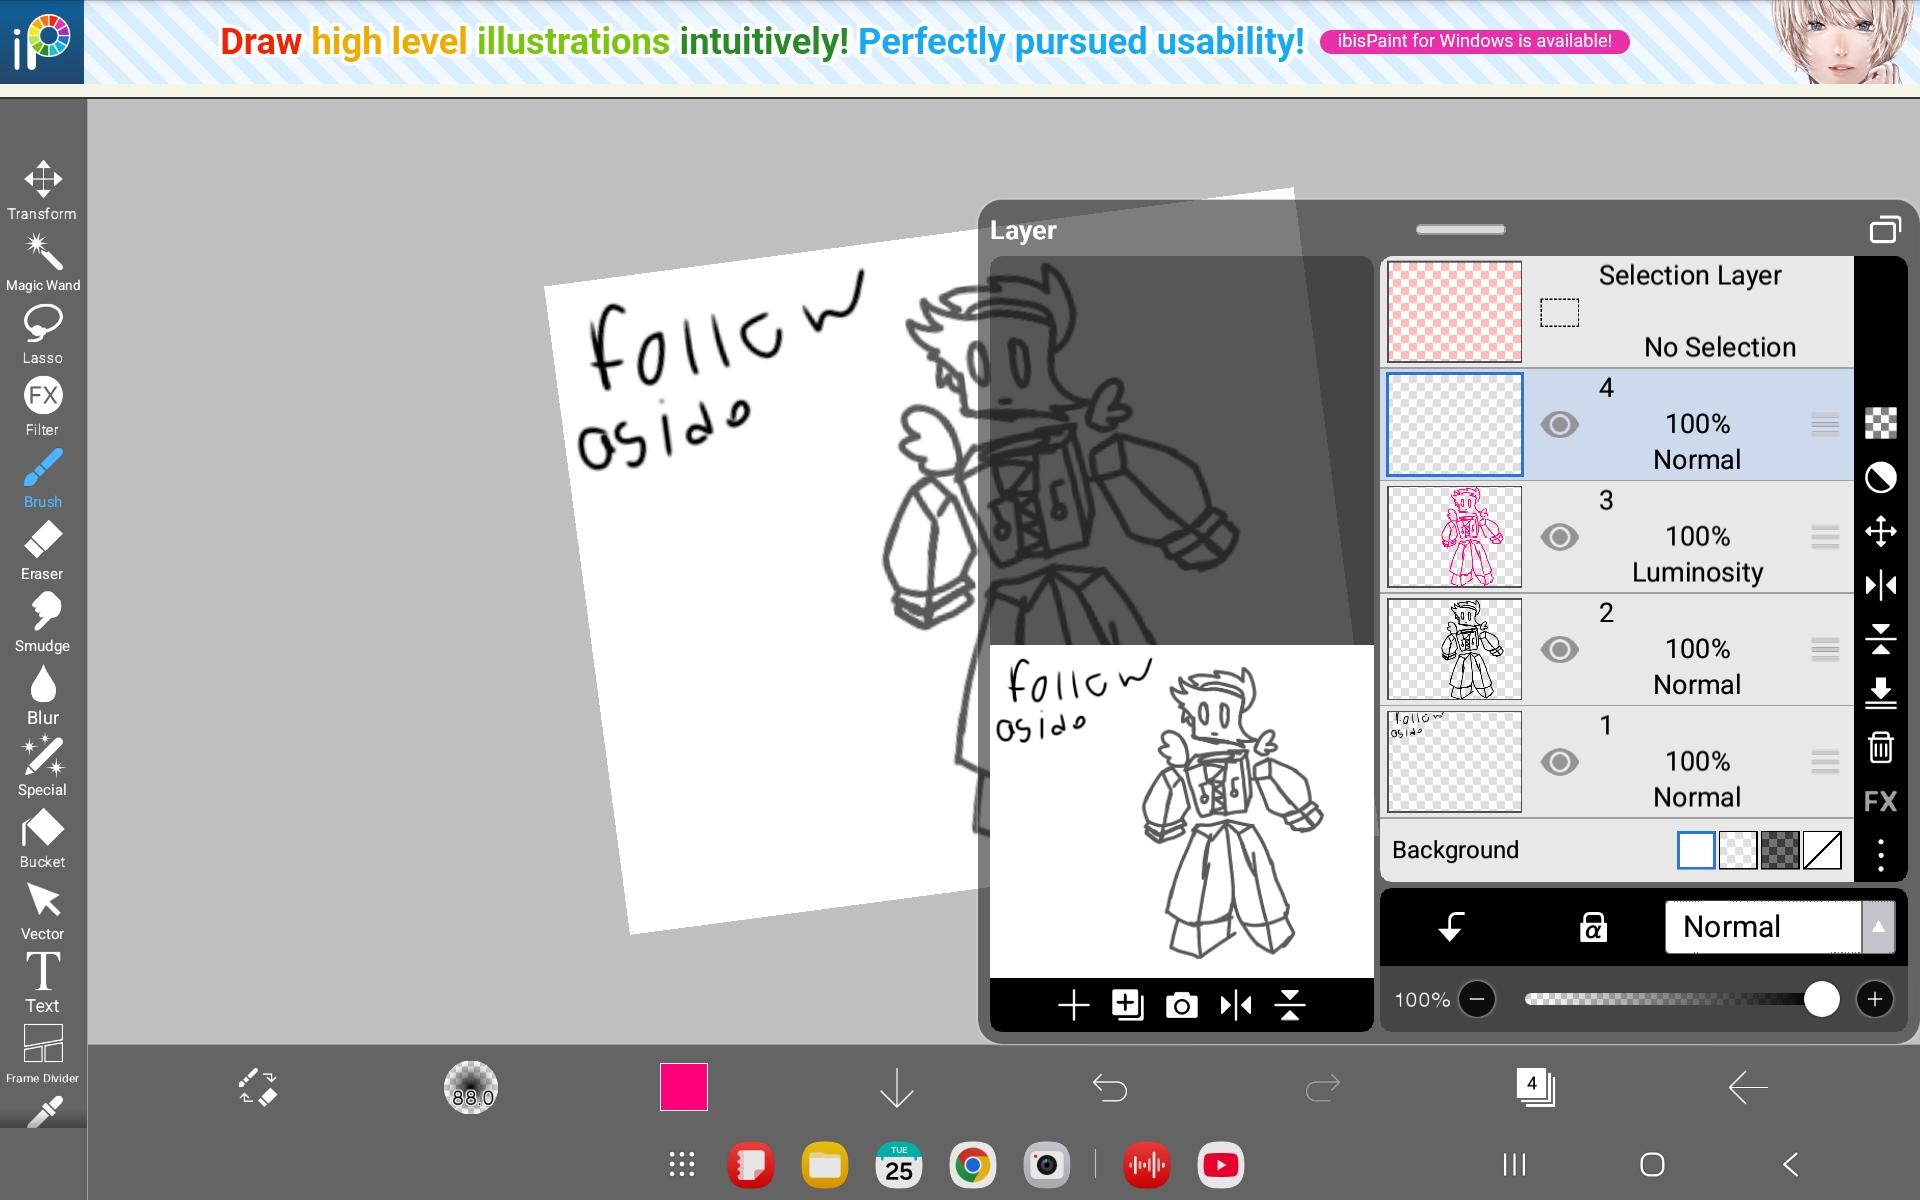
Task: Select the Text tool
Action: [x=42, y=982]
